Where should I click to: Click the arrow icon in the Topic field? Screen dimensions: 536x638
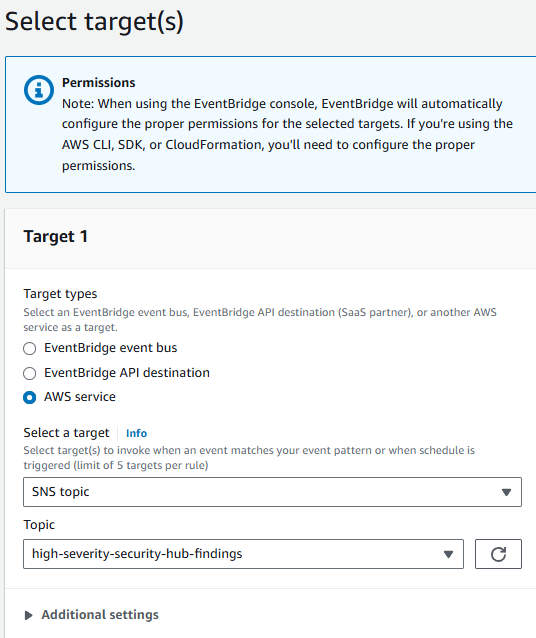(448, 554)
